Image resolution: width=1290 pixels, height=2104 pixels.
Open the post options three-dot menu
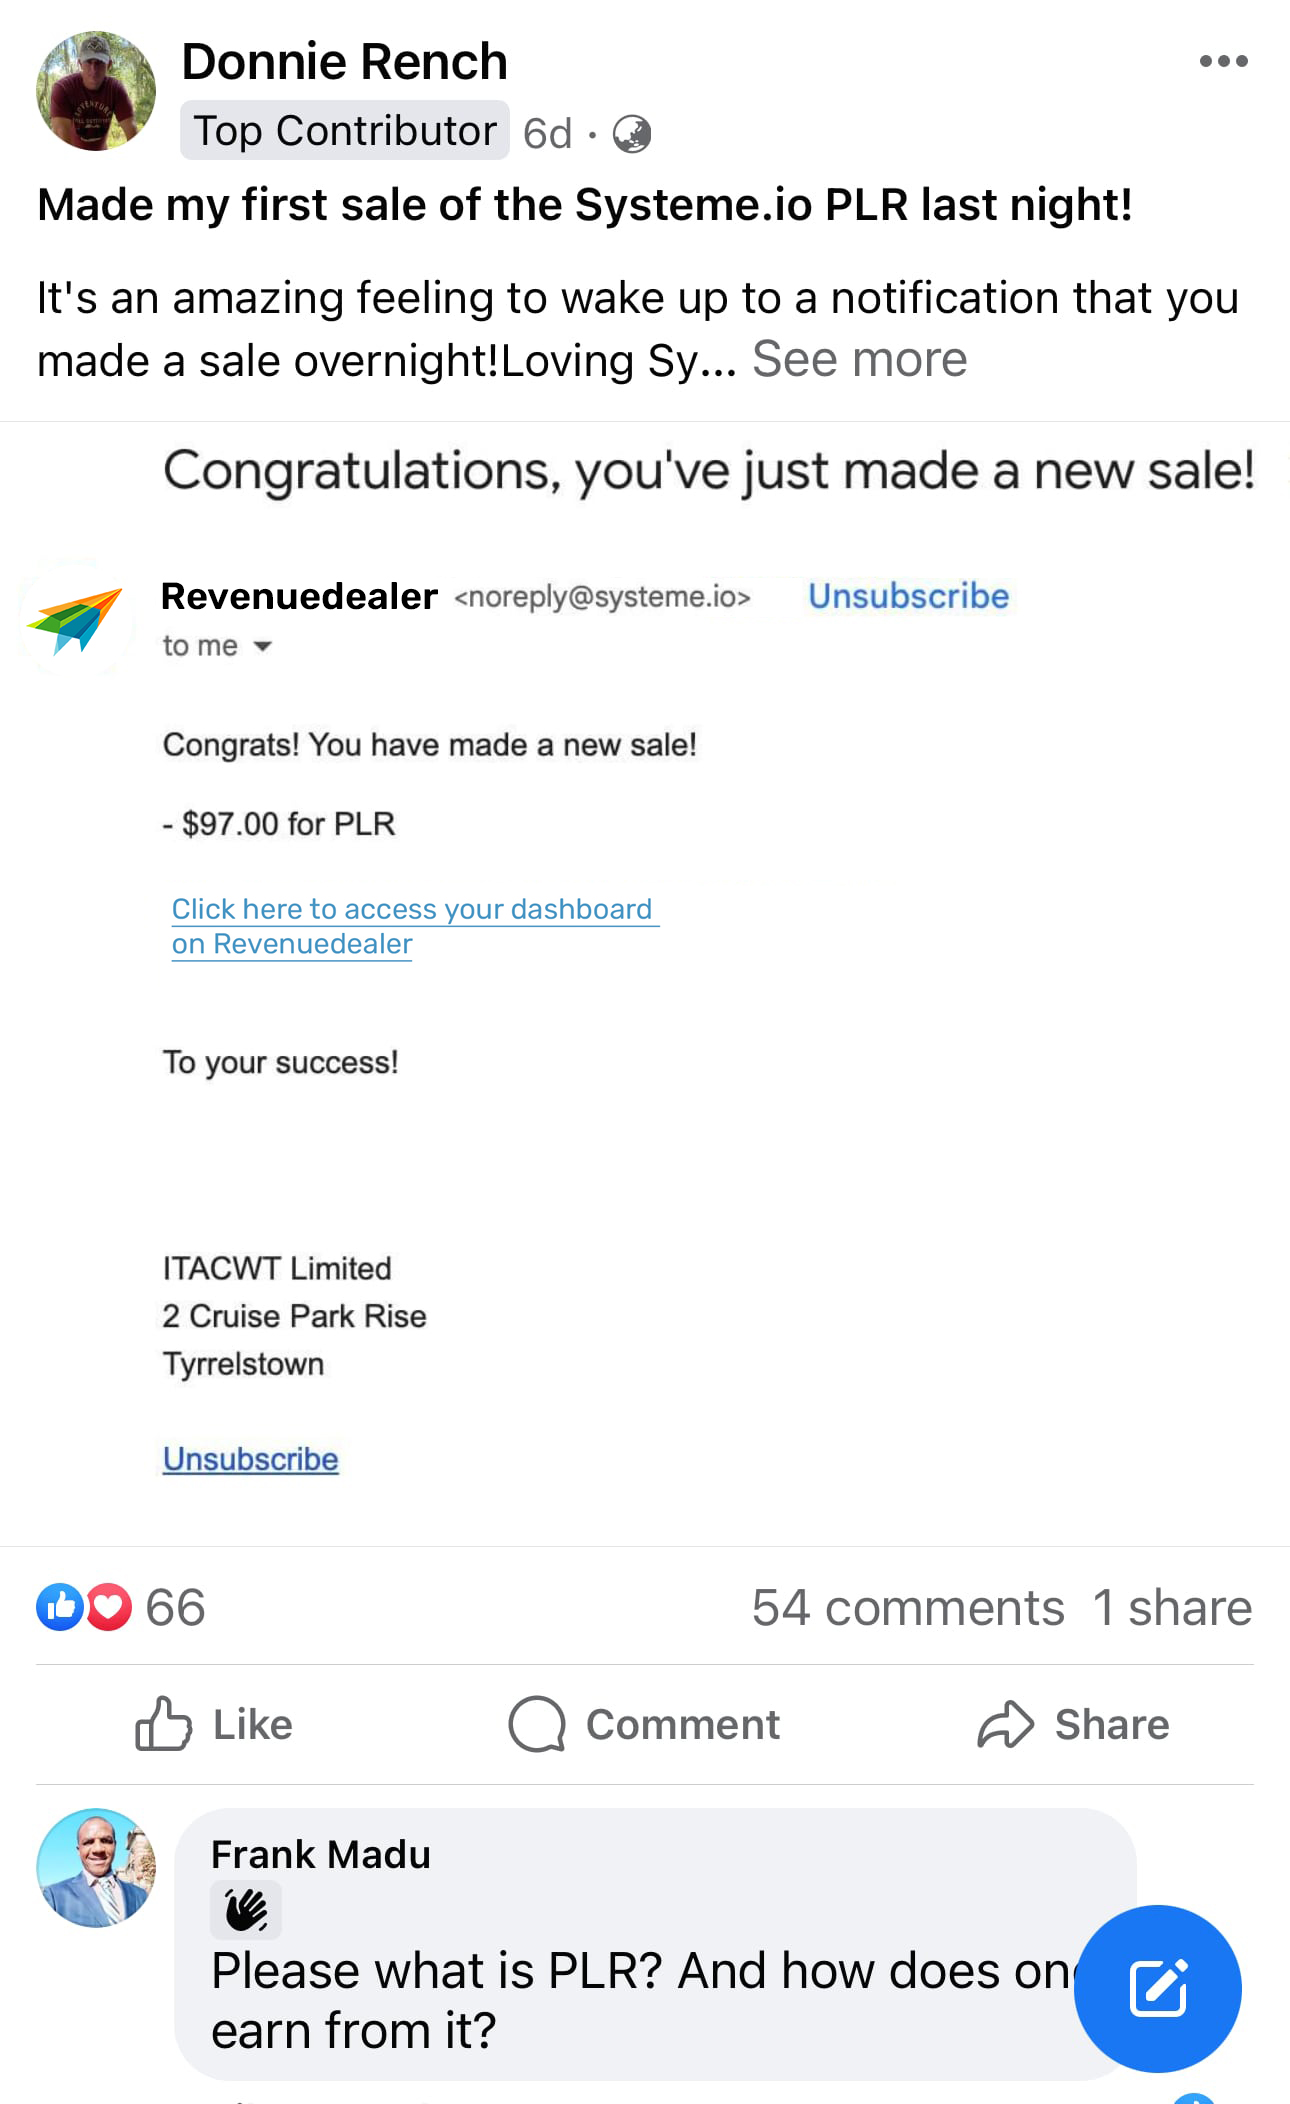point(1223,61)
